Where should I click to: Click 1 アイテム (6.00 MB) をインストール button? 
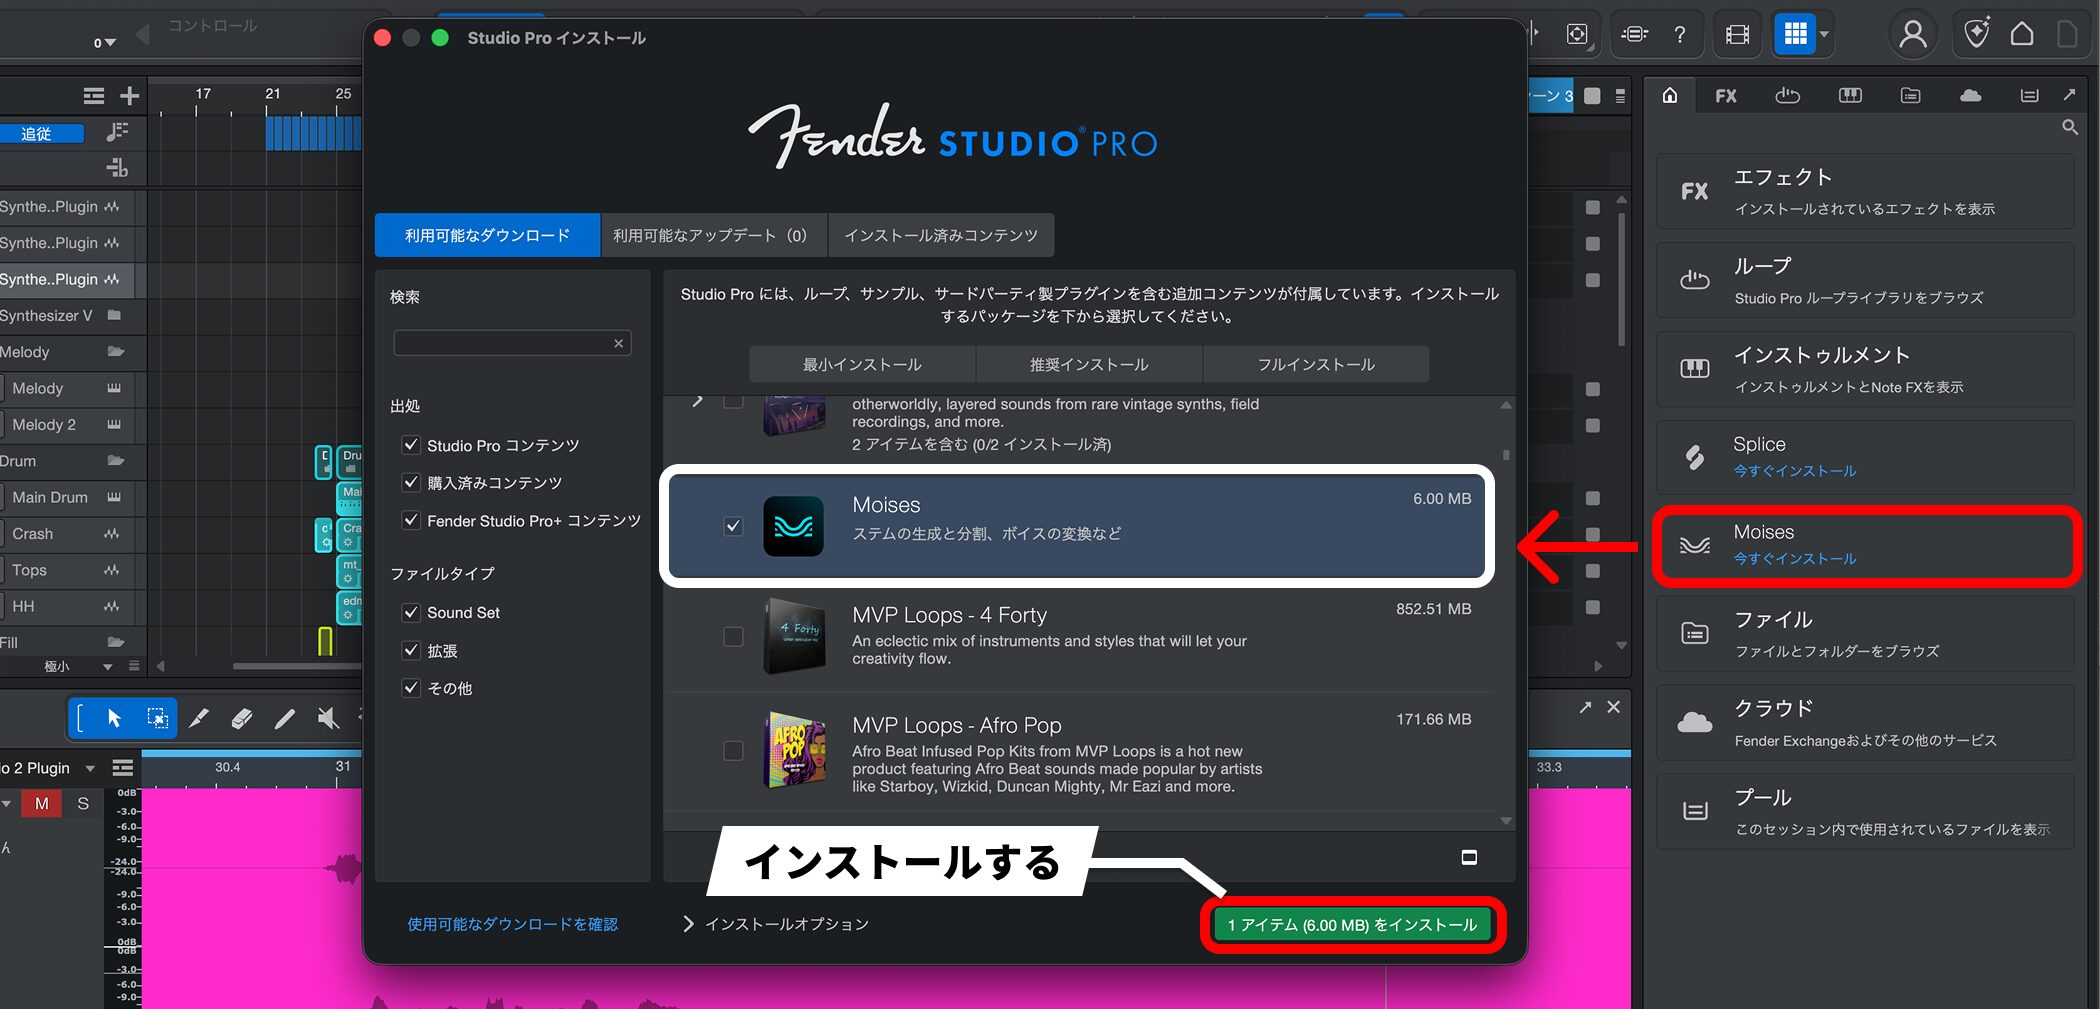coord(1352,925)
